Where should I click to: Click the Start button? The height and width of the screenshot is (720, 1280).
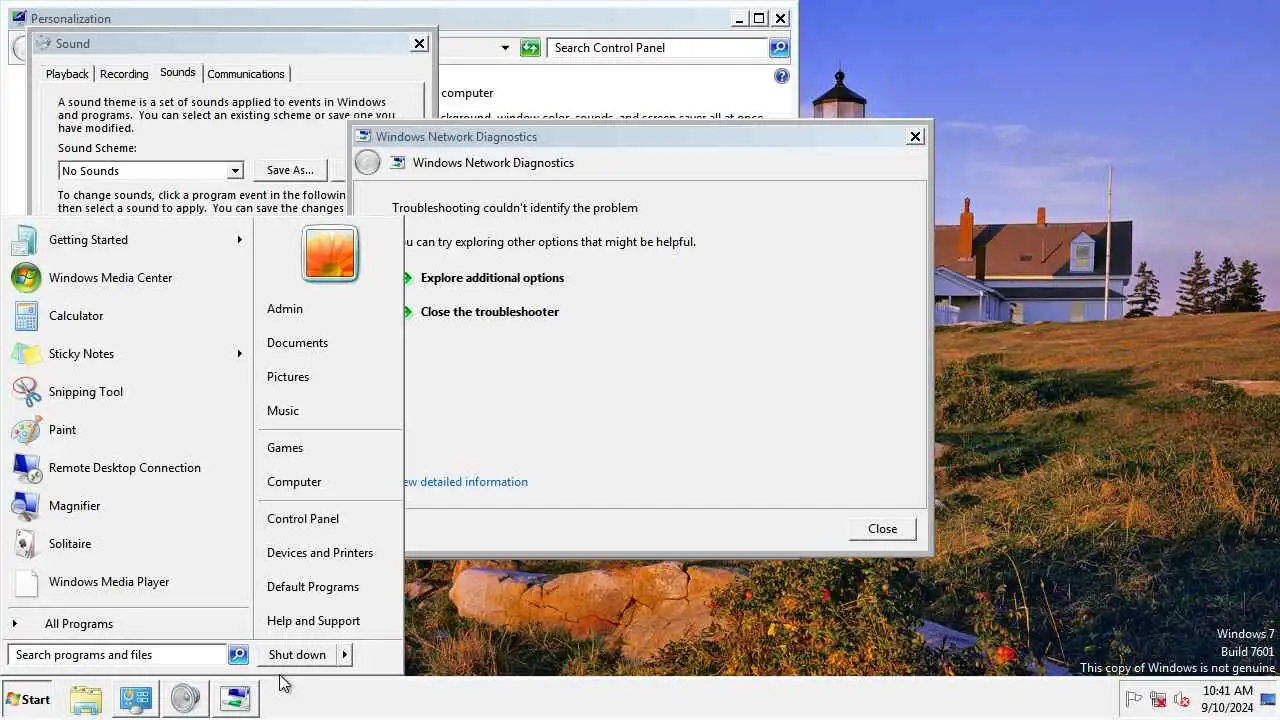coord(28,699)
